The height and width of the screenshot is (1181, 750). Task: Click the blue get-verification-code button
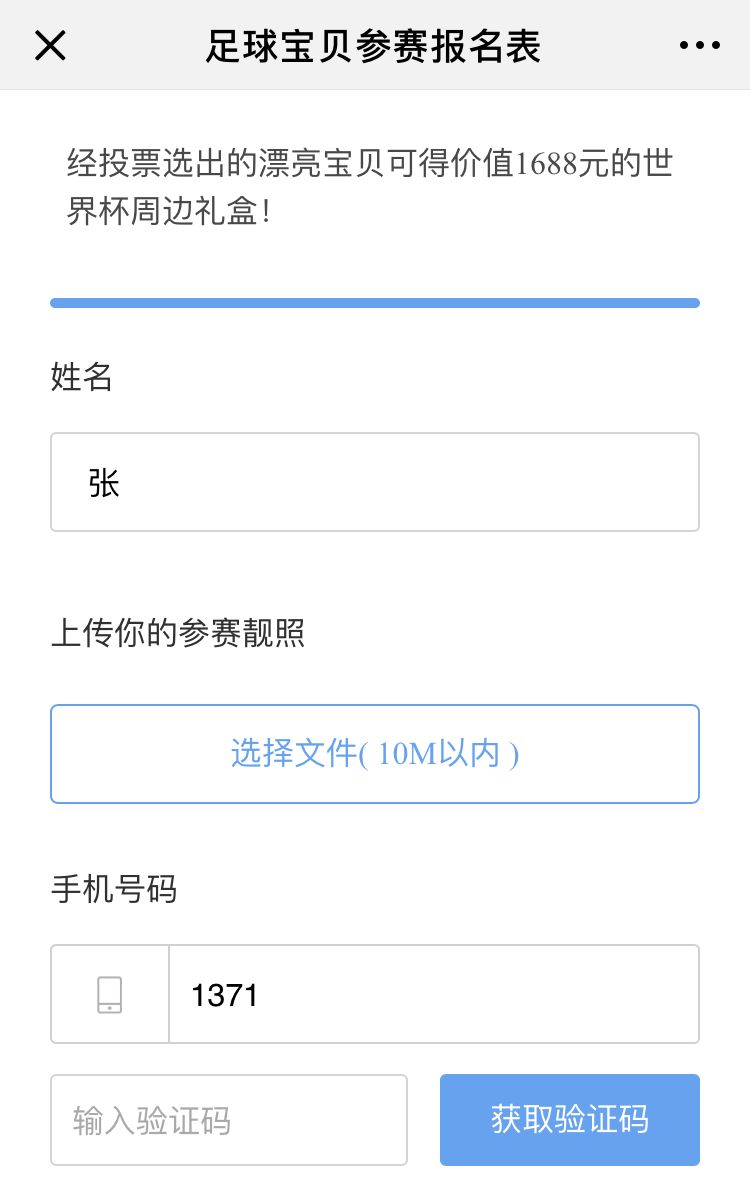[x=569, y=1119]
